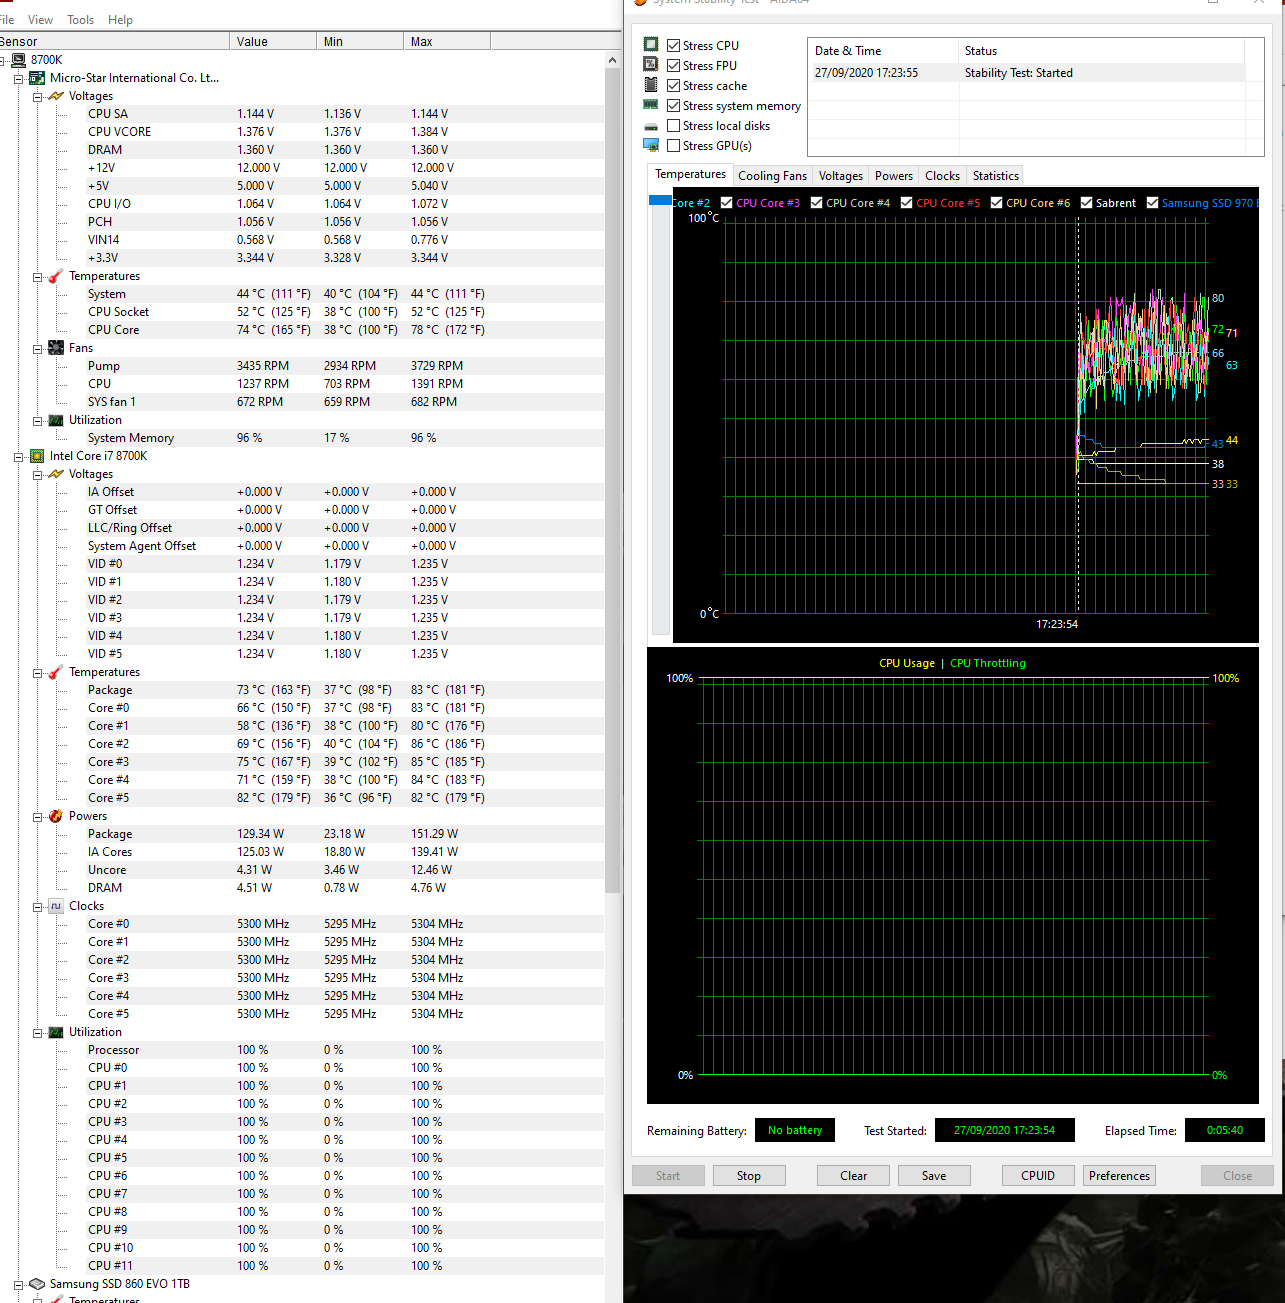1285x1303 pixels.
Task: Switch to Voltages tab in stability test
Action: pos(840,176)
